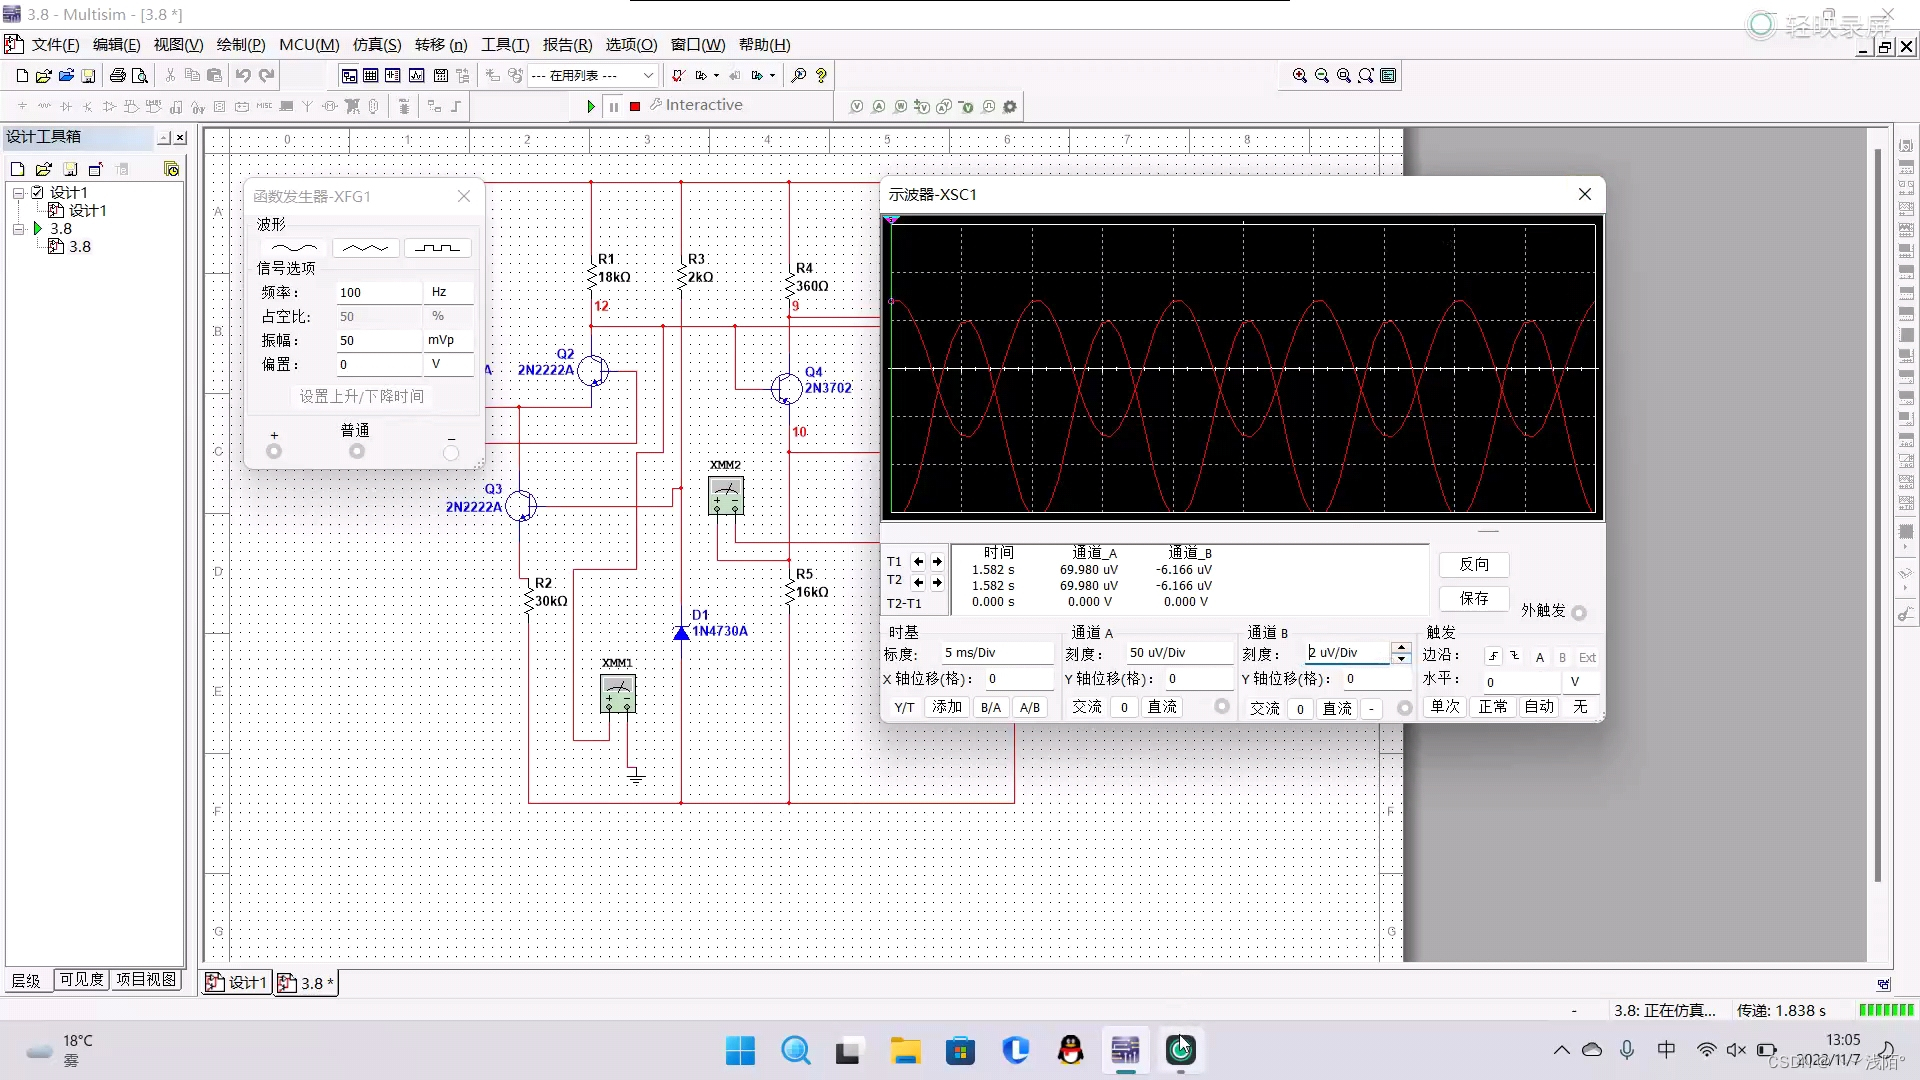The width and height of the screenshot is (1920, 1080).
Task: Click the spreadsheet view toolbar icon
Action: click(x=371, y=75)
